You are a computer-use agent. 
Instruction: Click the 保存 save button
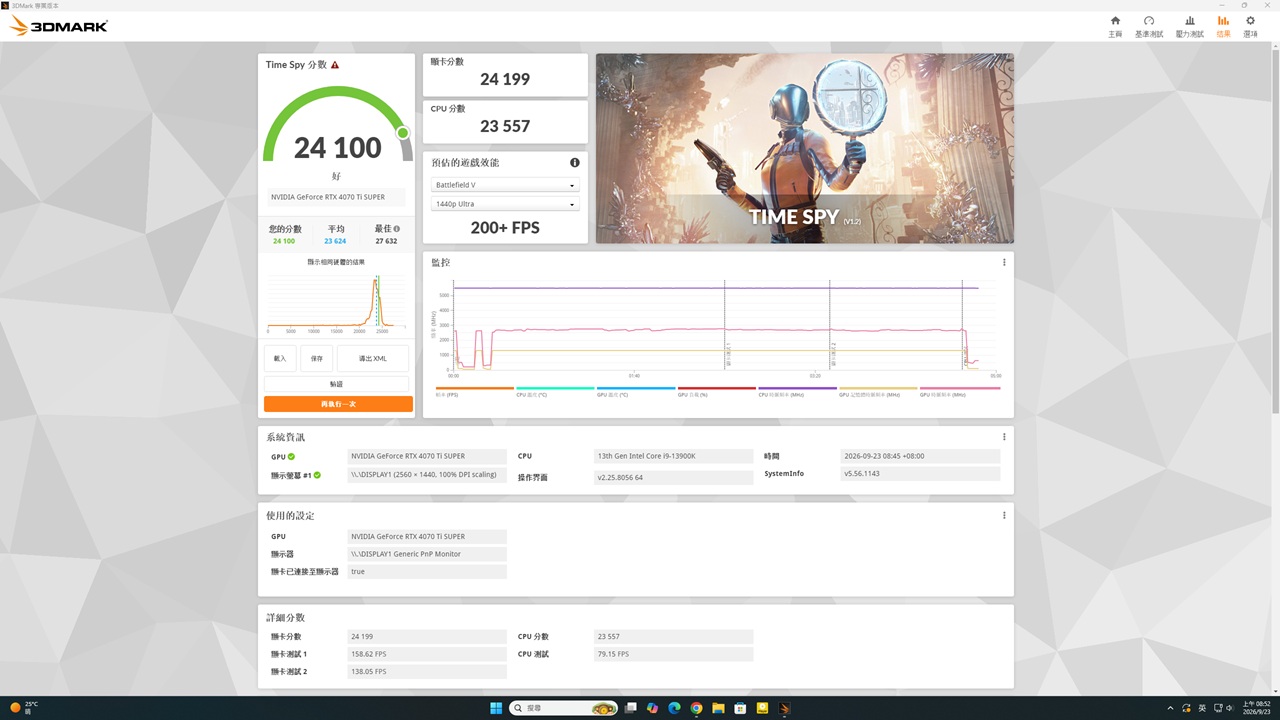[316, 358]
